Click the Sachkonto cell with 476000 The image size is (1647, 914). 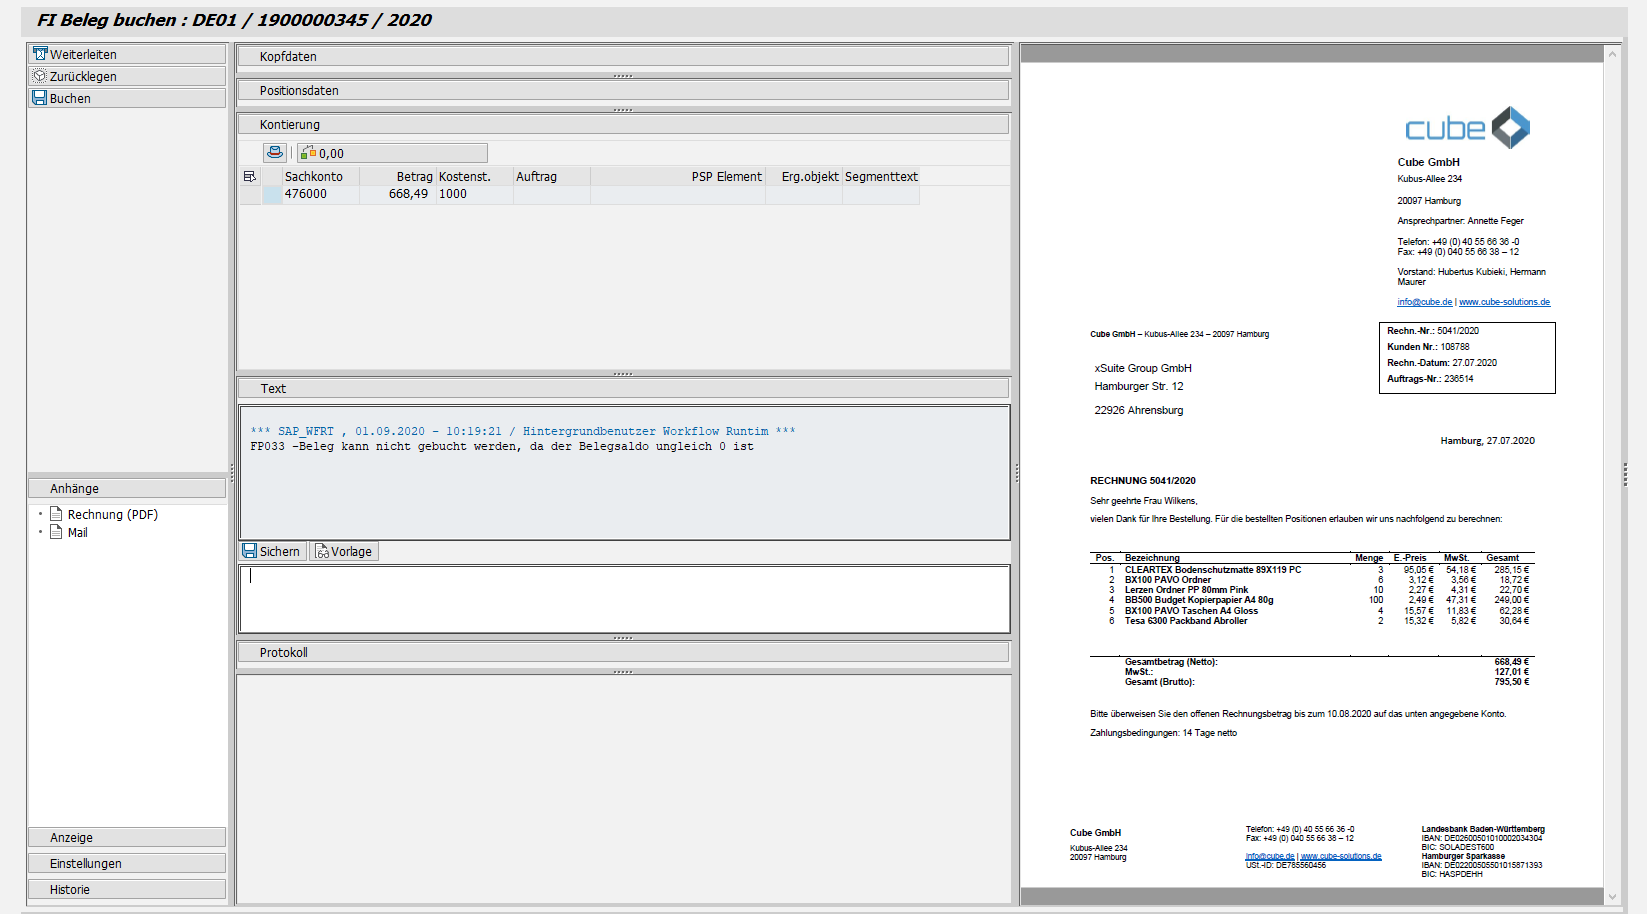(x=318, y=194)
